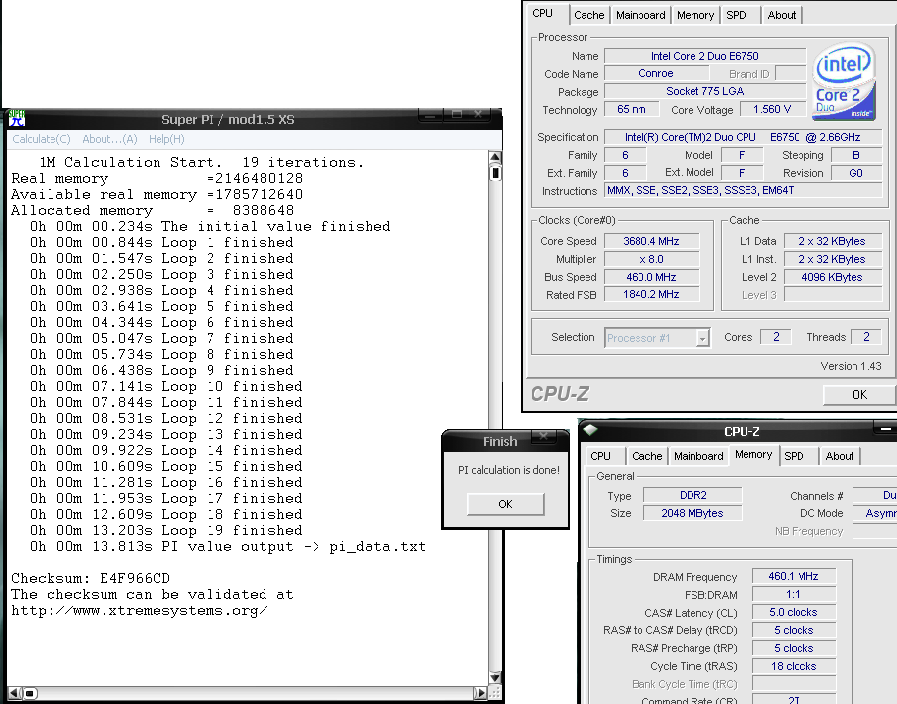Click the PI value output pi_data.txt line

228,546
